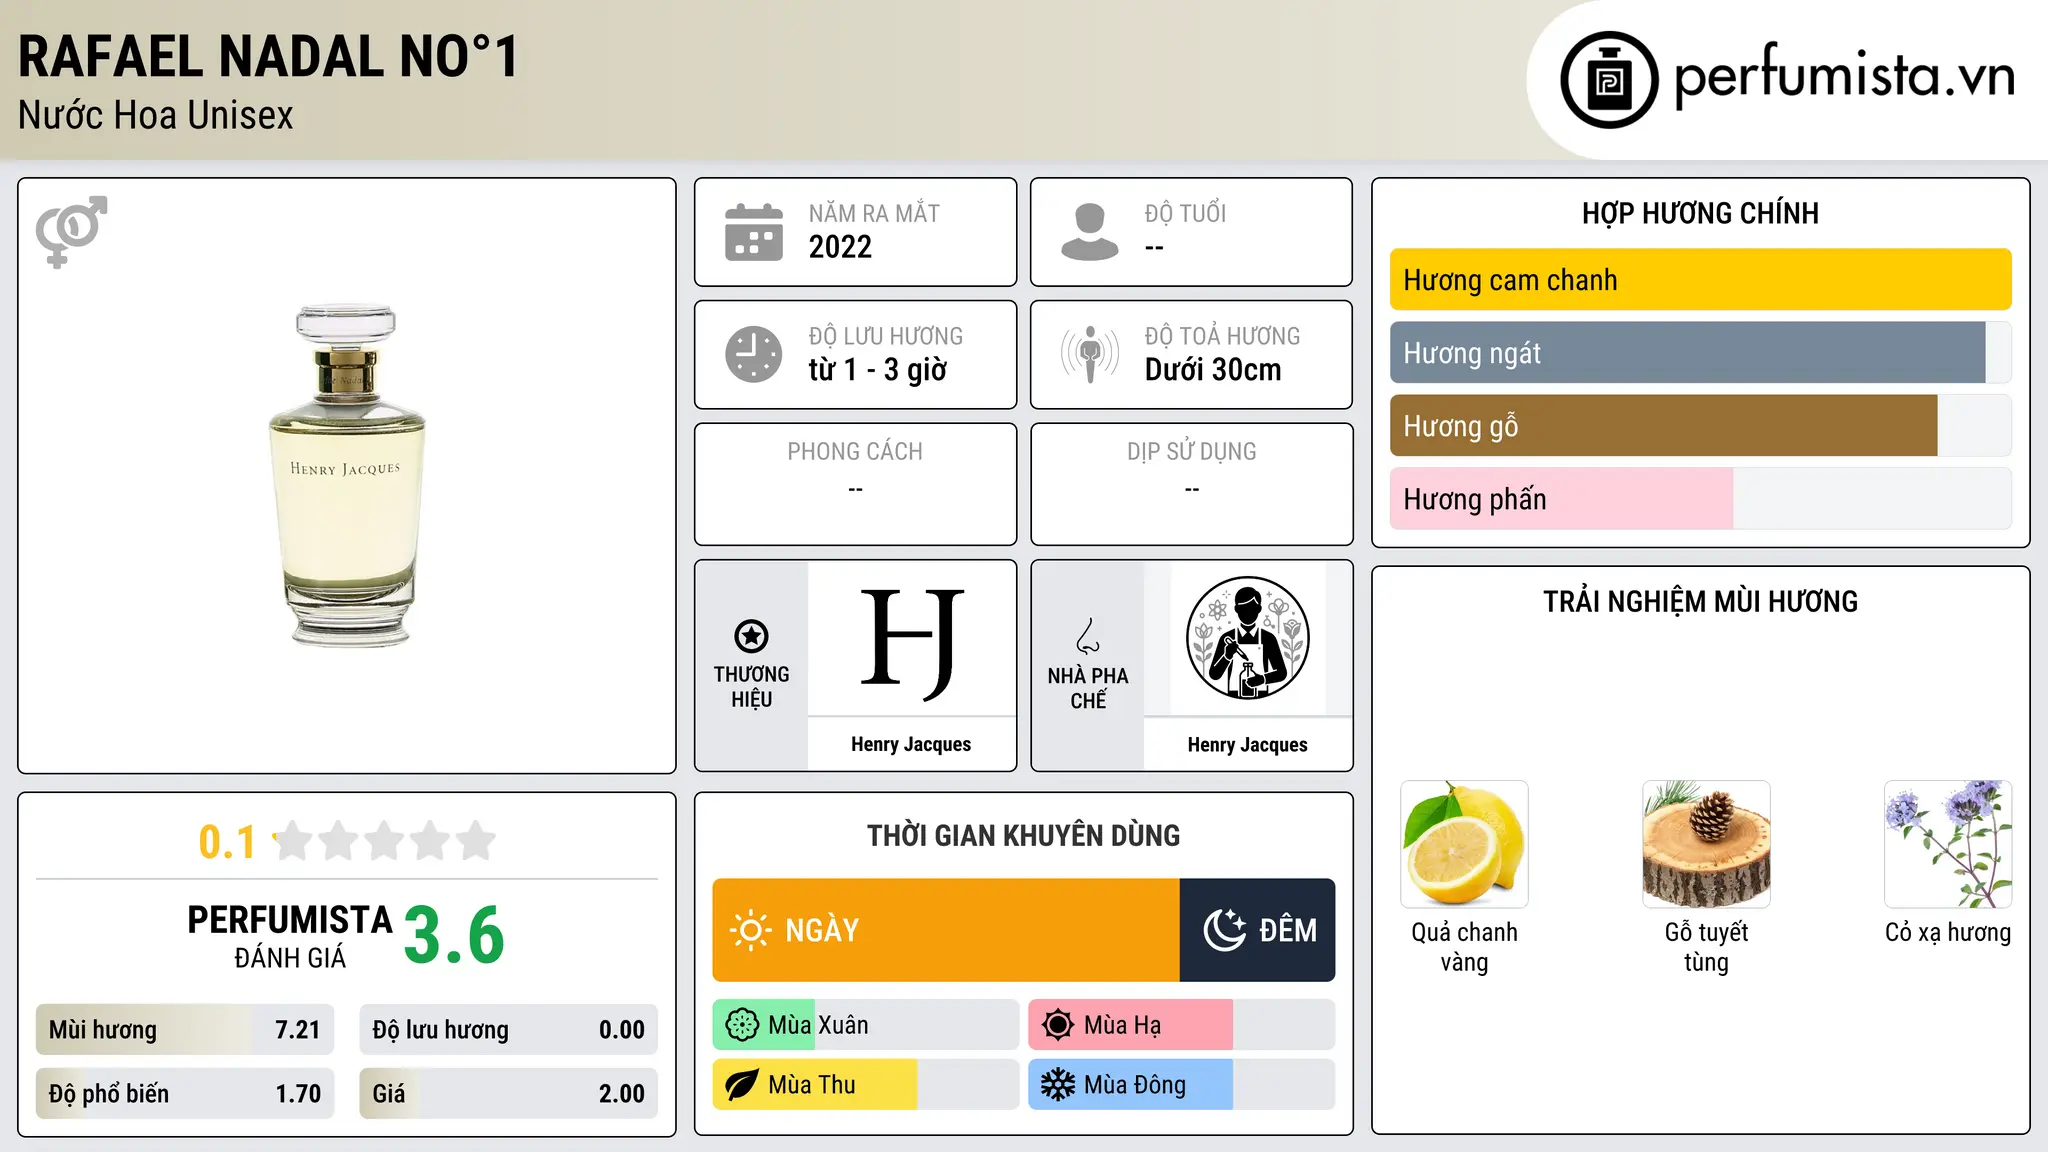Click the Mùi hương 7.21 score box
This screenshot has width=2048, height=1152.
pos(185,1030)
